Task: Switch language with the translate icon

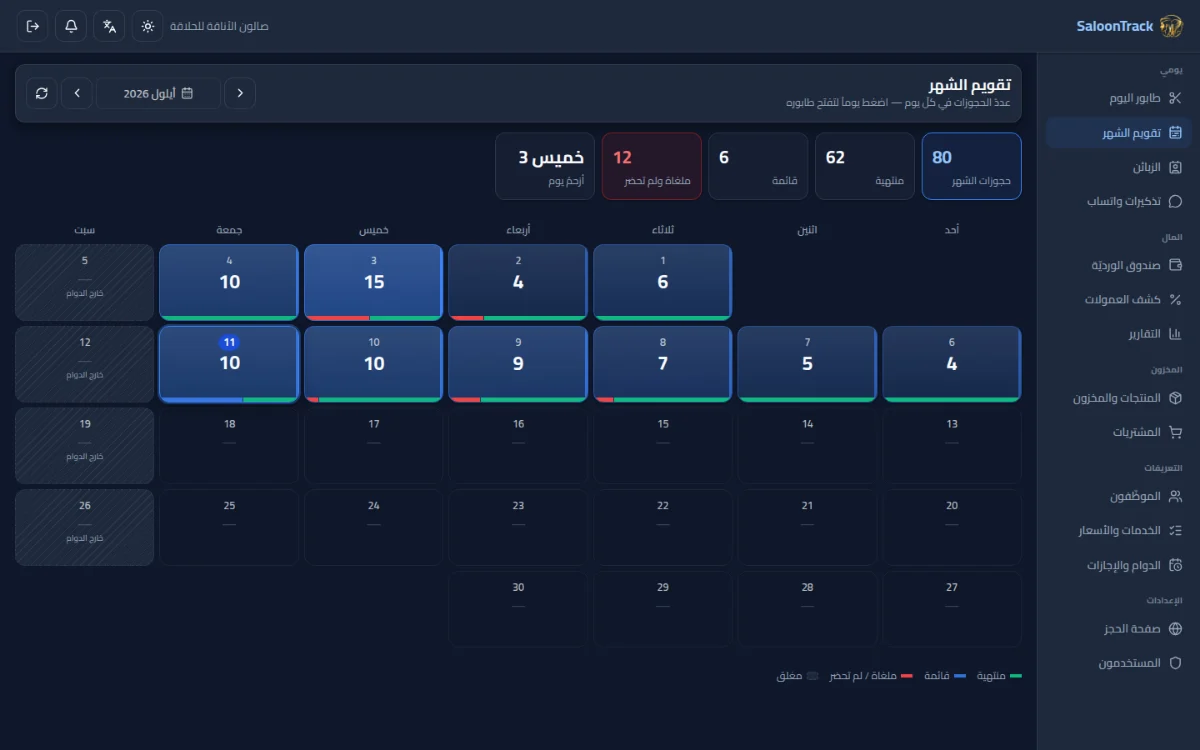Action: tap(109, 26)
